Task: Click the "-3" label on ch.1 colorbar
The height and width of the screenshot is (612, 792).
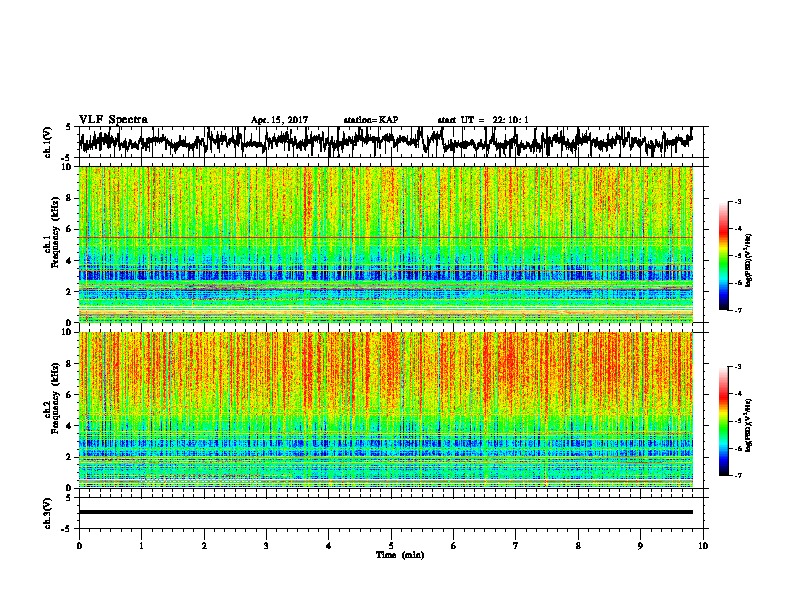Action: pyautogui.click(x=737, y=201)
